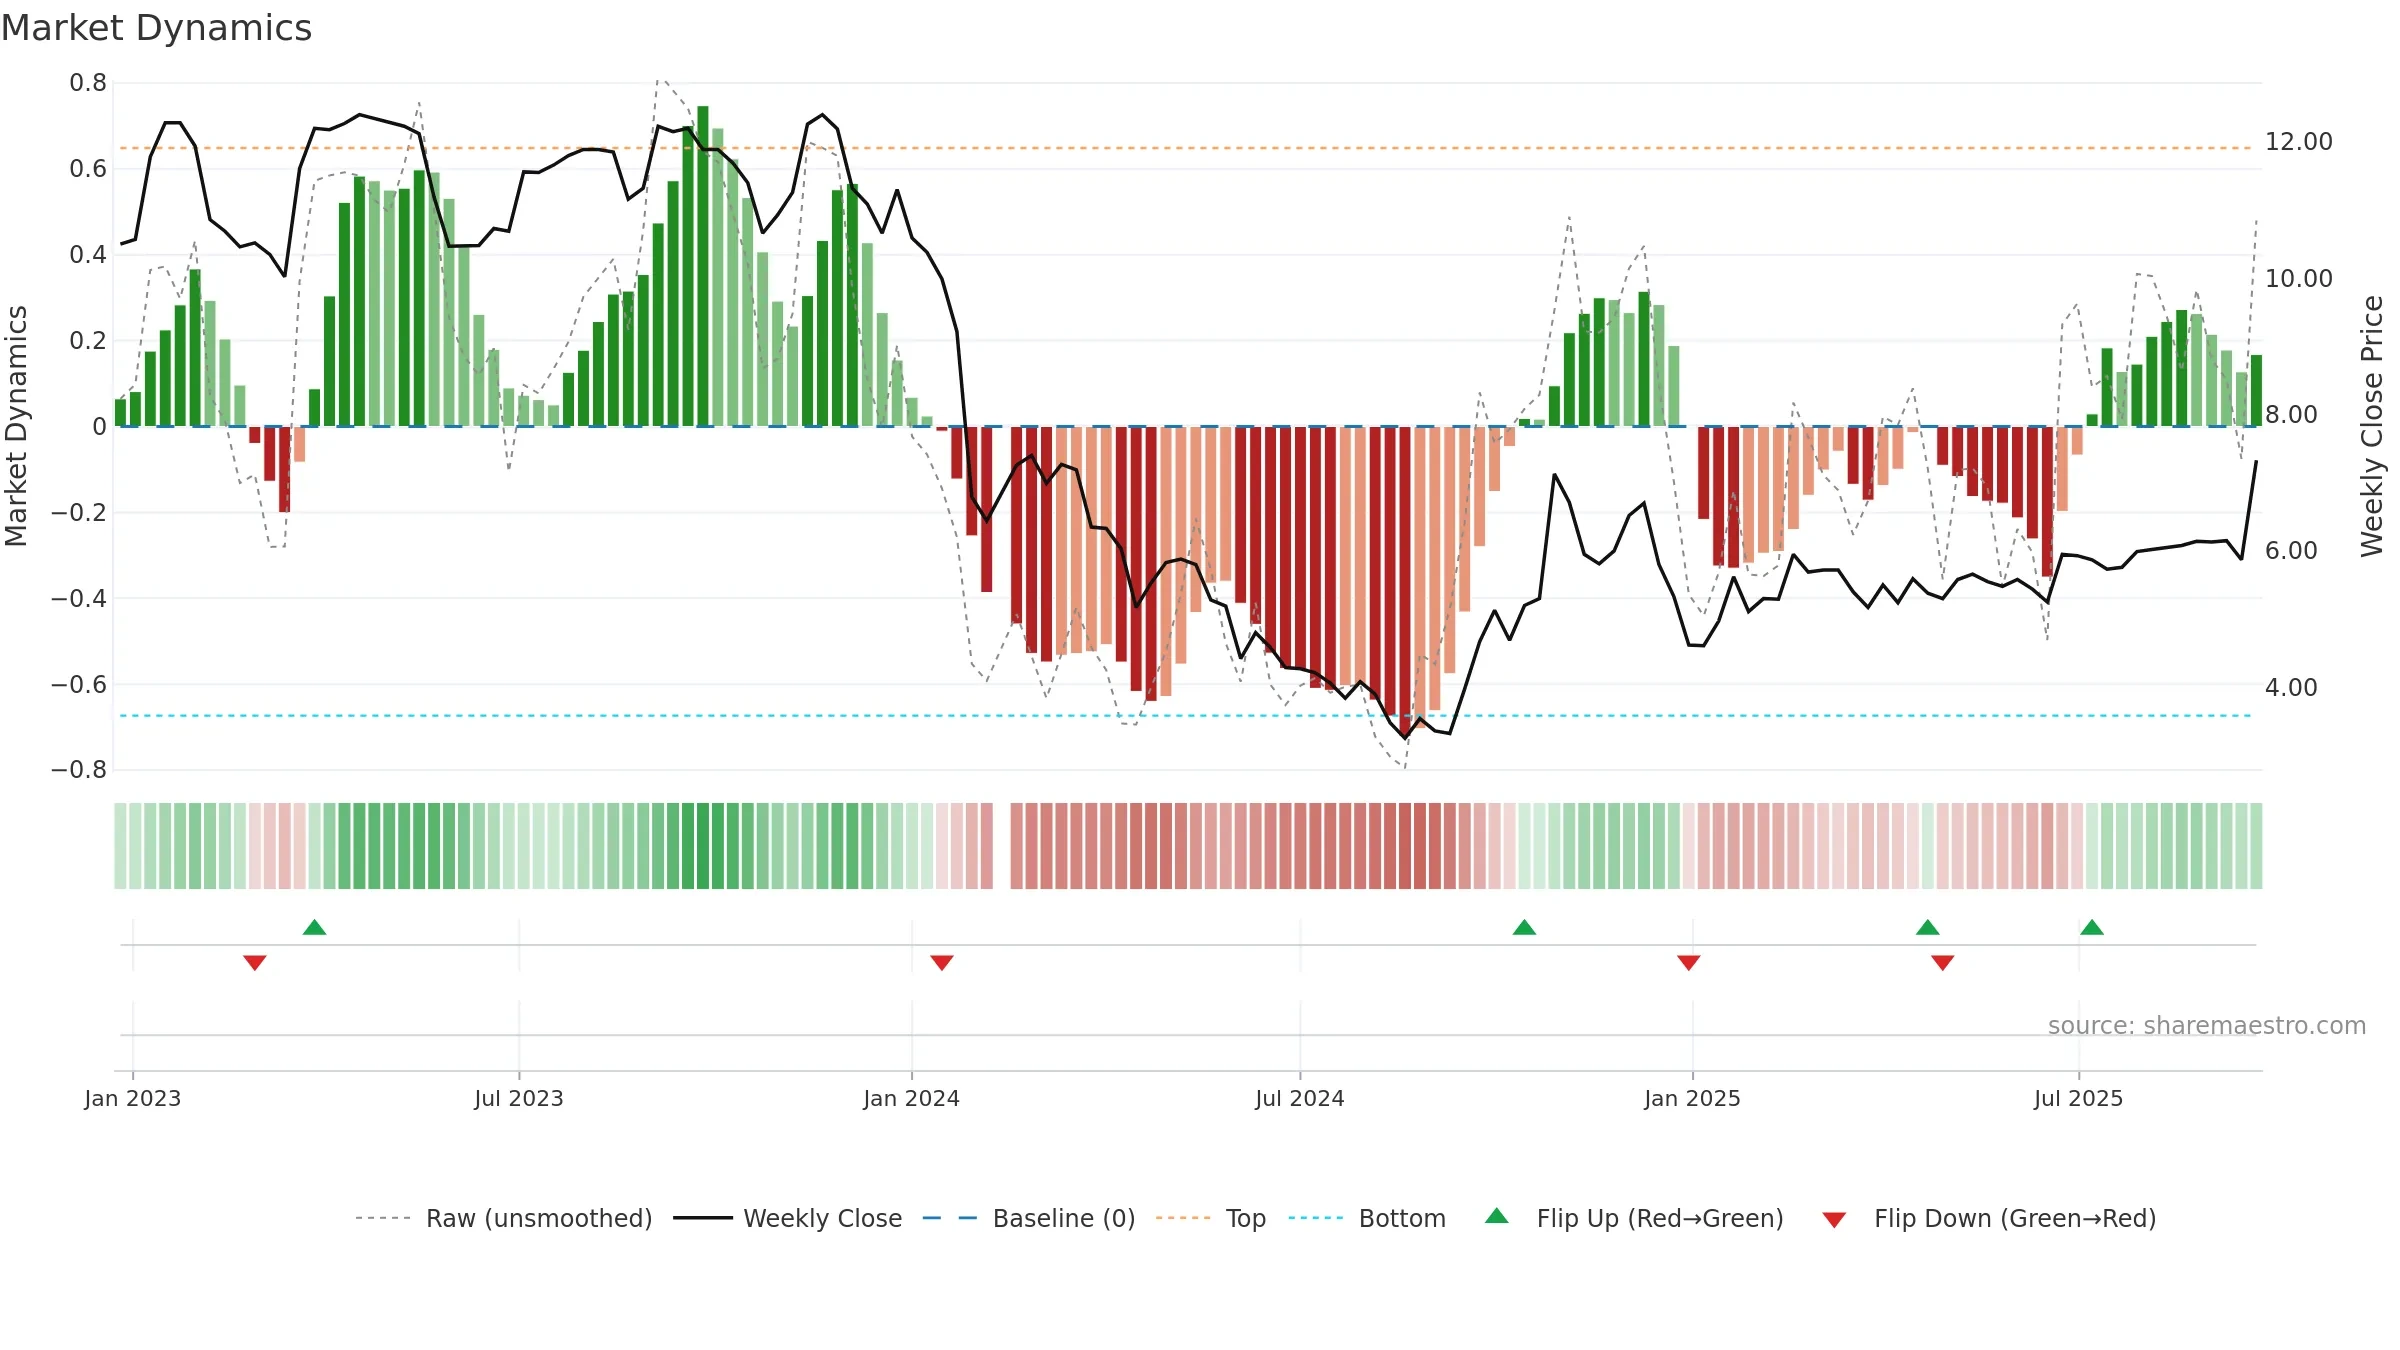Click the Jul 2025 axis label

tap(2079, 1098)
